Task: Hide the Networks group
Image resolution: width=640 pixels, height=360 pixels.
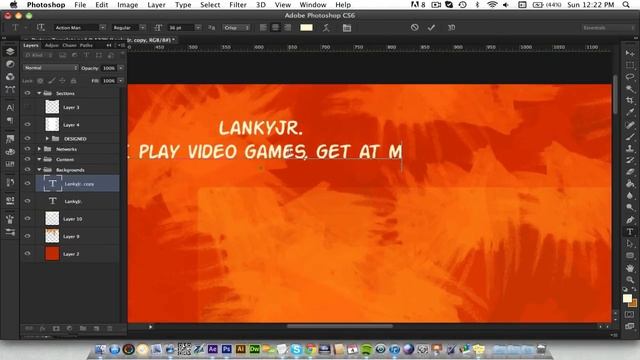Action: click(27, 149)
